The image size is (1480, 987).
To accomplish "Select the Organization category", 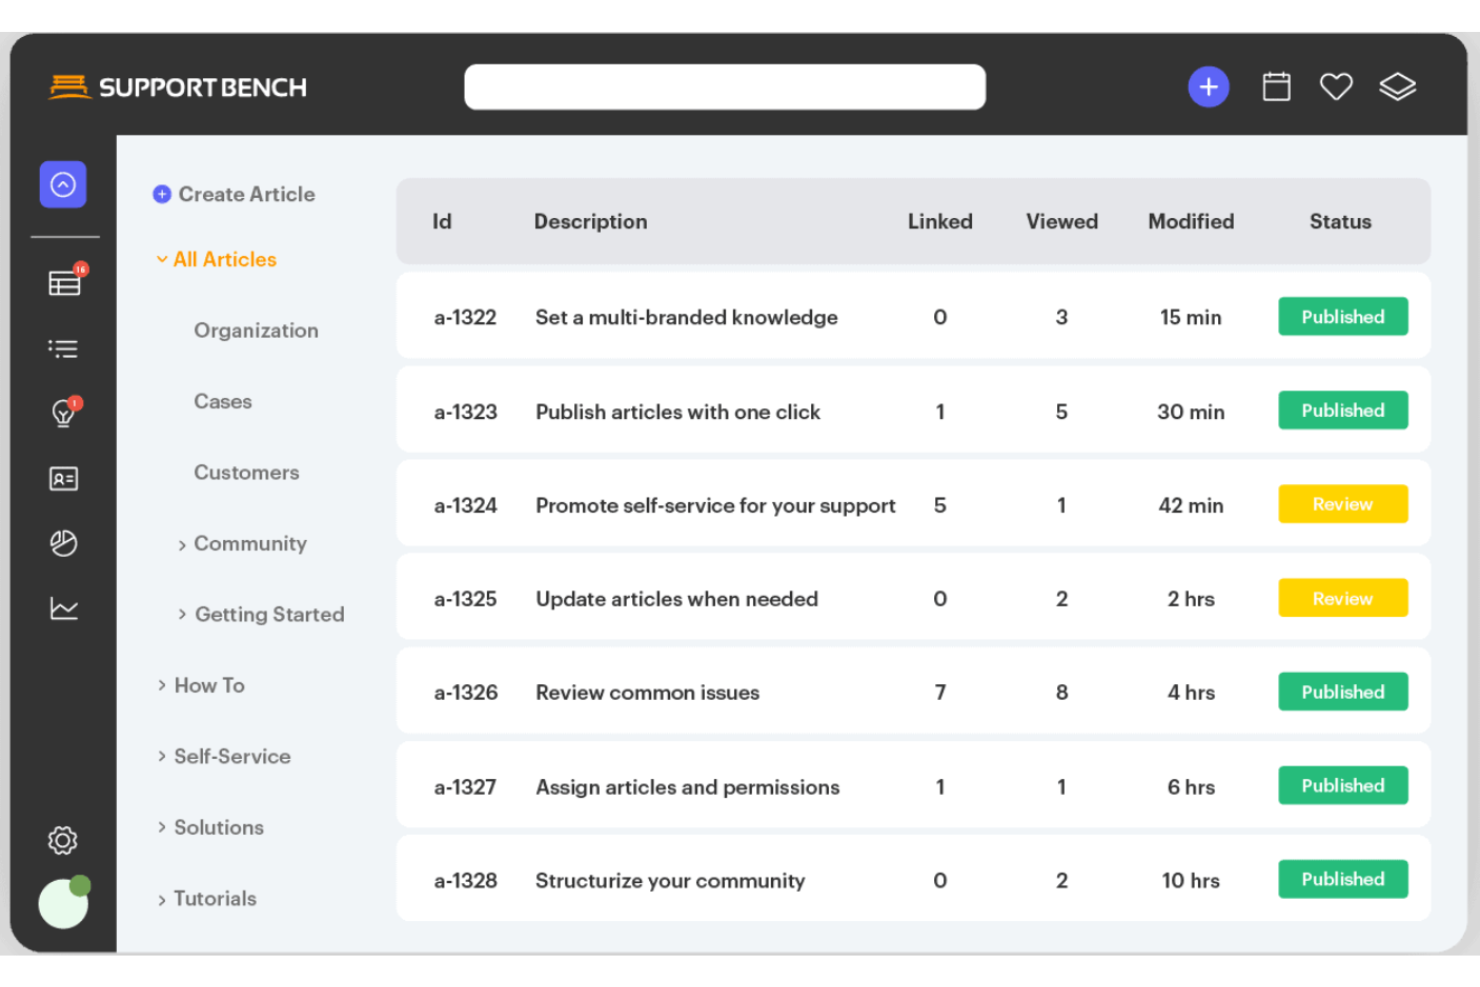I will coord(256,330).
